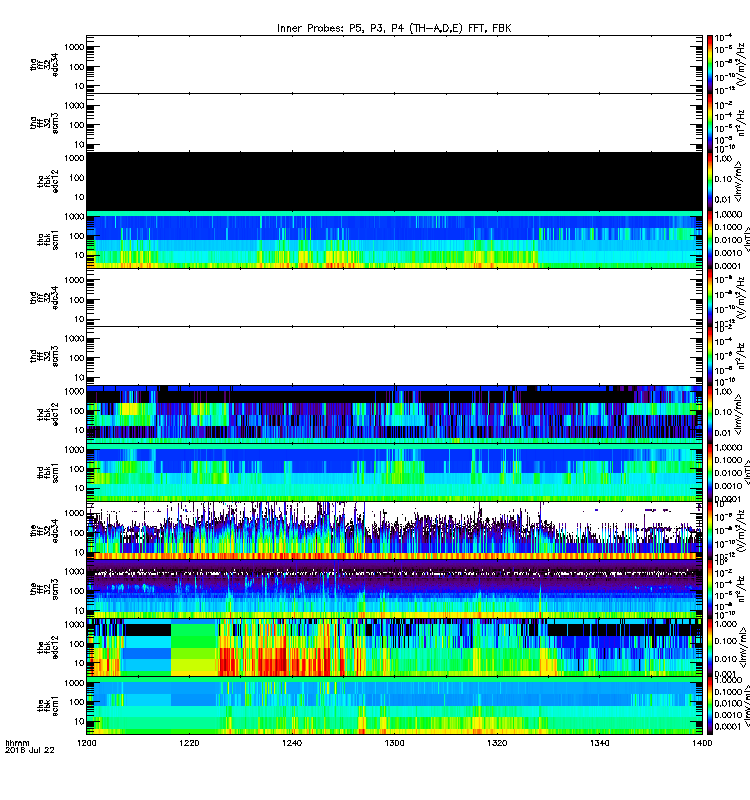Select the 'the fff 32 edc34' panel label
This screenshot has width=750, height=800.
point(44,531)
